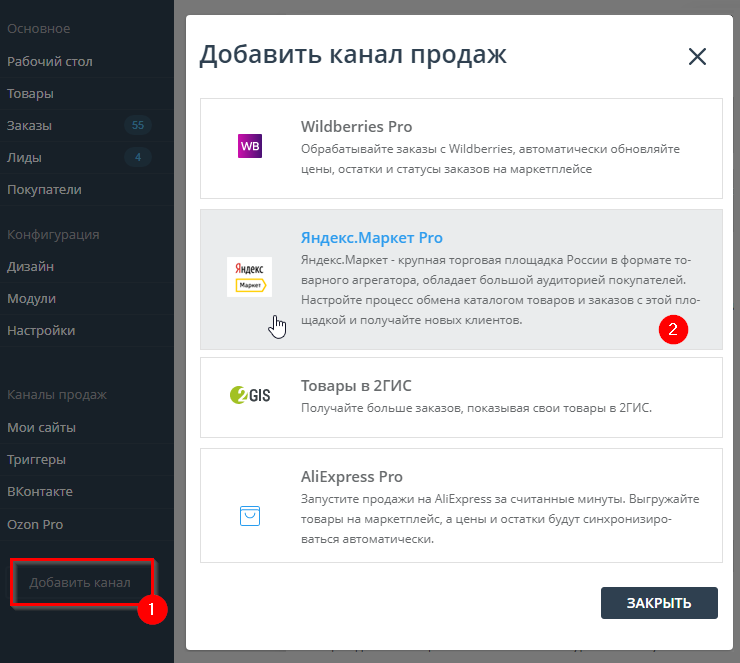Viewport: 740px width, 663px height.
Task: Click the leads count badge 4
Action: (x=138, y=158)
